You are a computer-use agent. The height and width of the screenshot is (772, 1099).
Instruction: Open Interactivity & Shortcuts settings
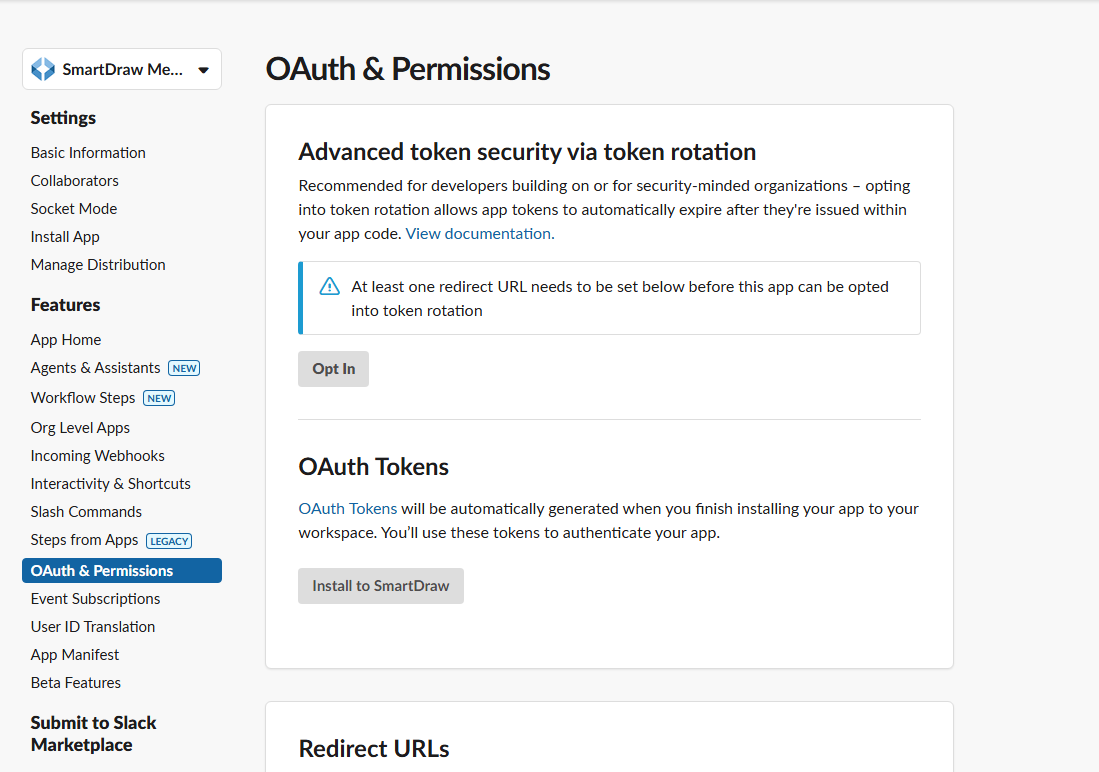tap(110, 483)
